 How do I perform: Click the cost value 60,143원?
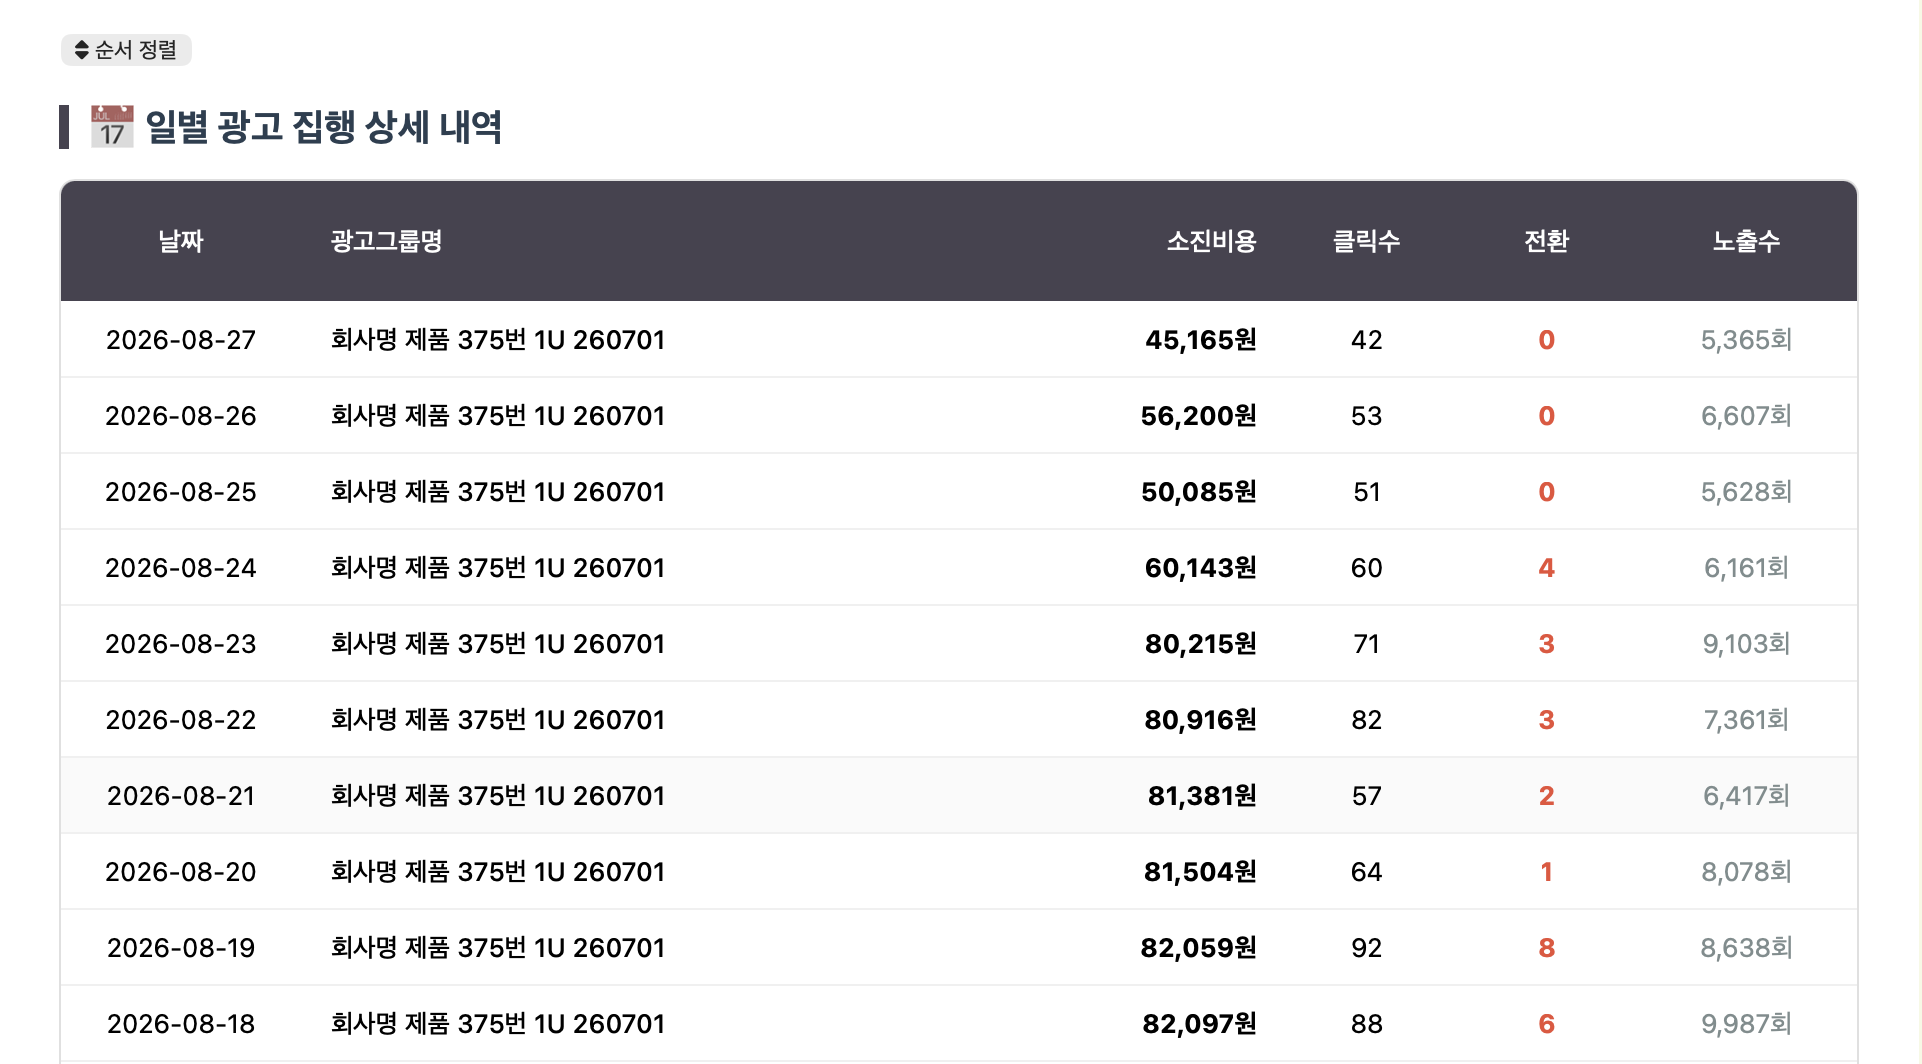(1201, 568)
